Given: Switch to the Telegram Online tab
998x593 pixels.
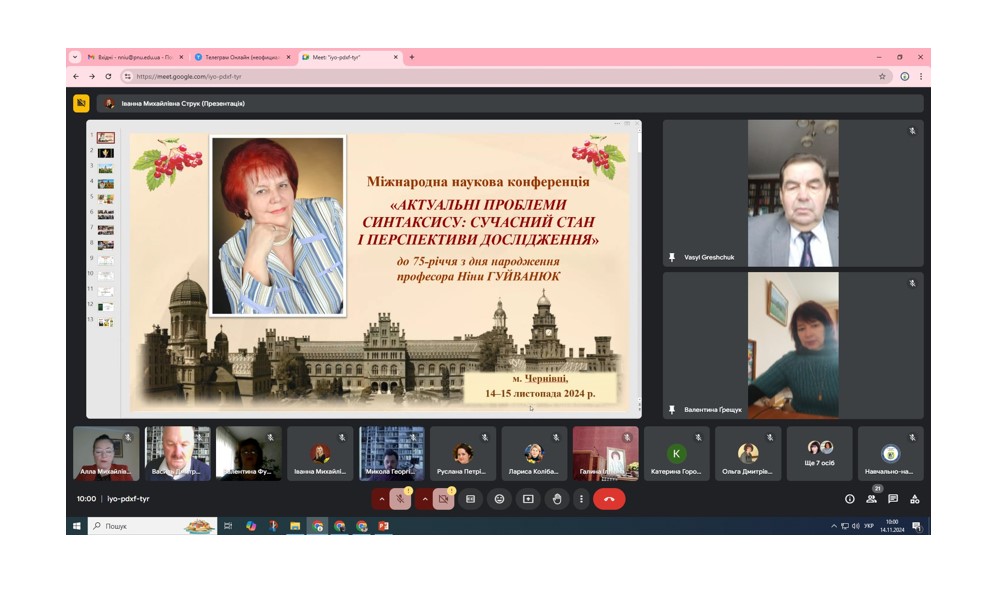Looking at the screenshot, I should click(242, 57).
